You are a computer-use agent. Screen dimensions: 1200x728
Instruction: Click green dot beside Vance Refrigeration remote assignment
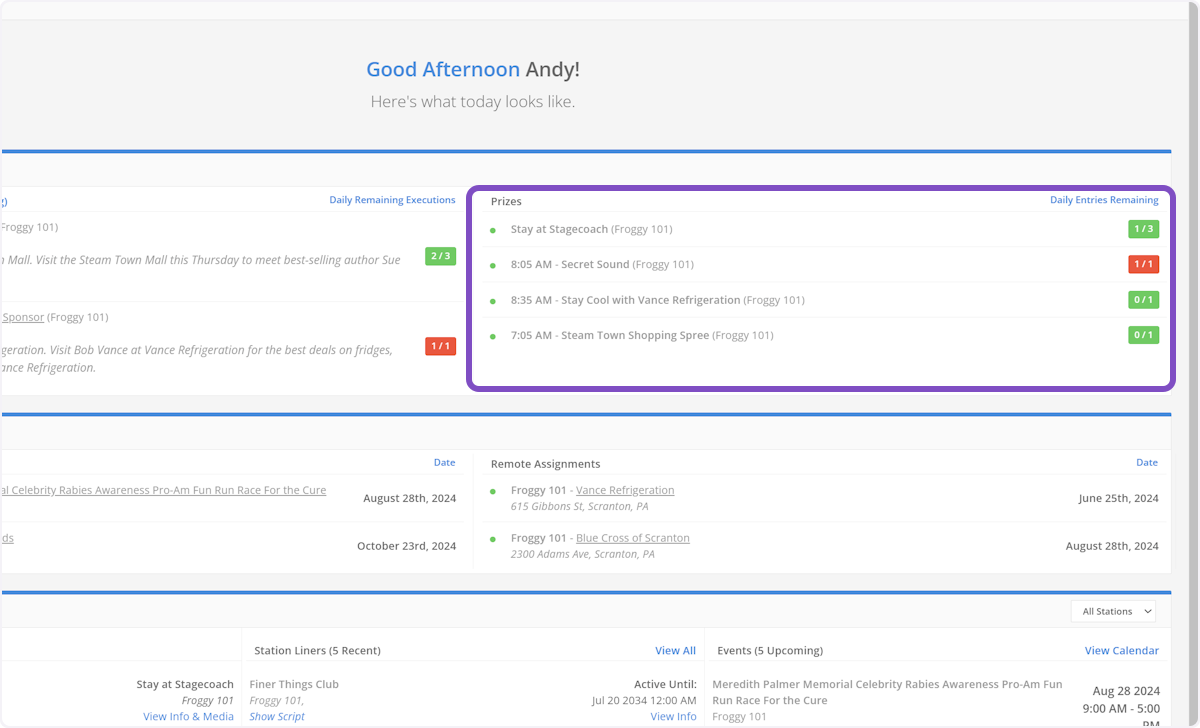tap(492, 492)
